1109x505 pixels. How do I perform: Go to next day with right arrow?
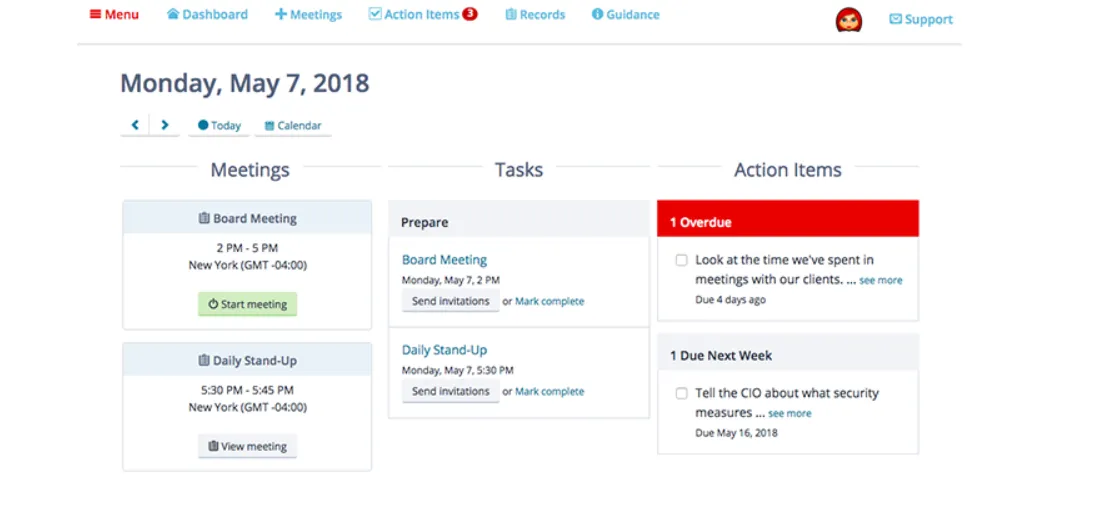coord(165,125)
